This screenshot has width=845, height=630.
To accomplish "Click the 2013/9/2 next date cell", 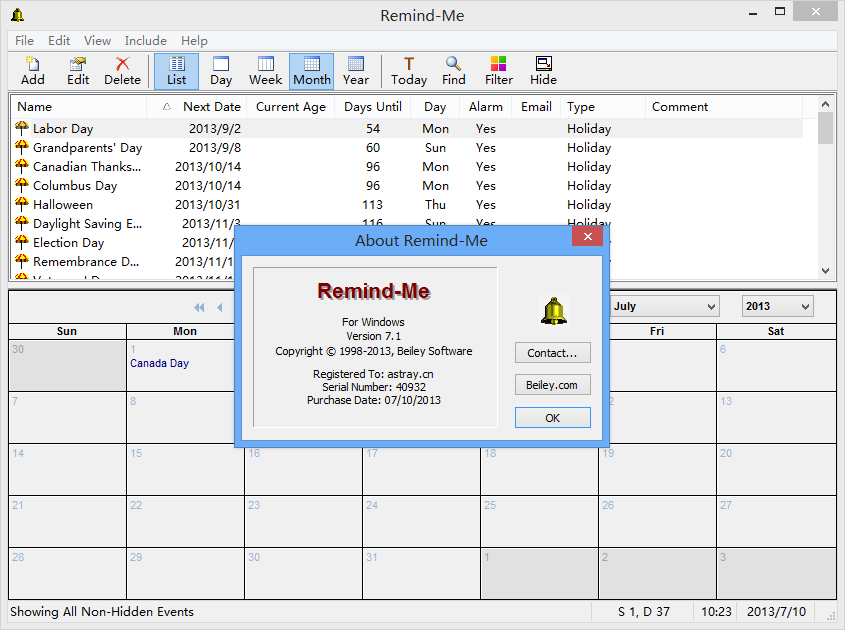I will 215,129.
